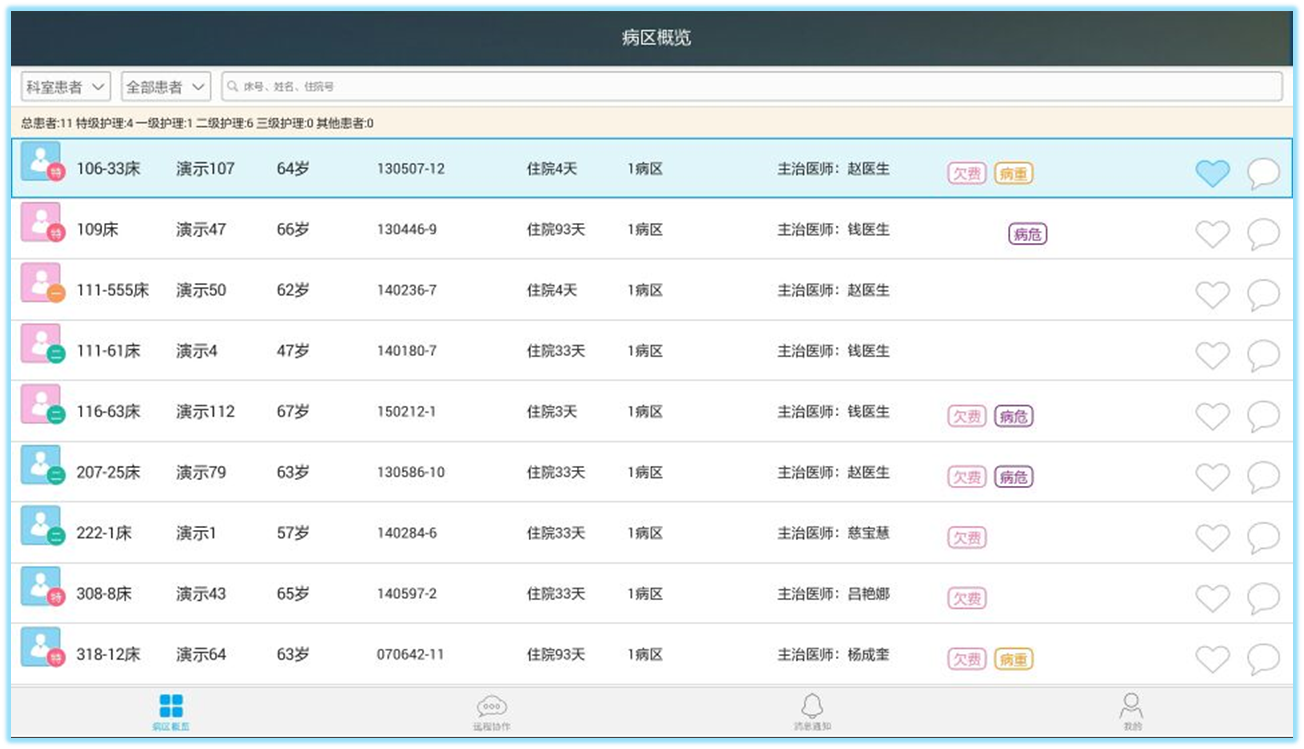Click 病危 tag for patient 演示47

click(x=1027, y=235)
